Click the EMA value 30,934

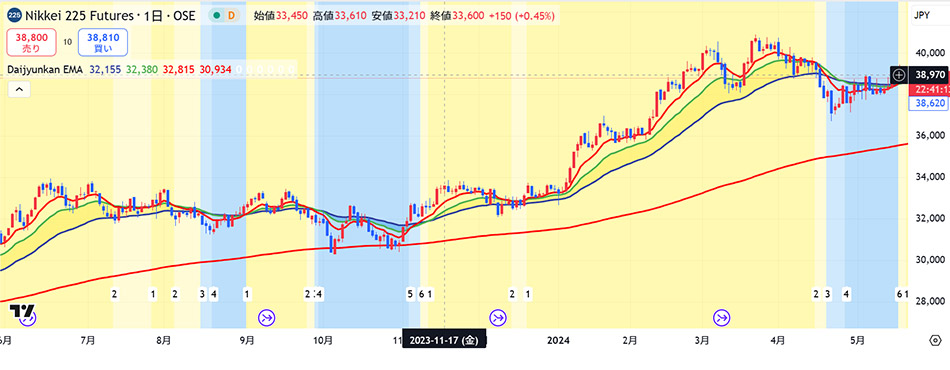click(x=215, y=70)
